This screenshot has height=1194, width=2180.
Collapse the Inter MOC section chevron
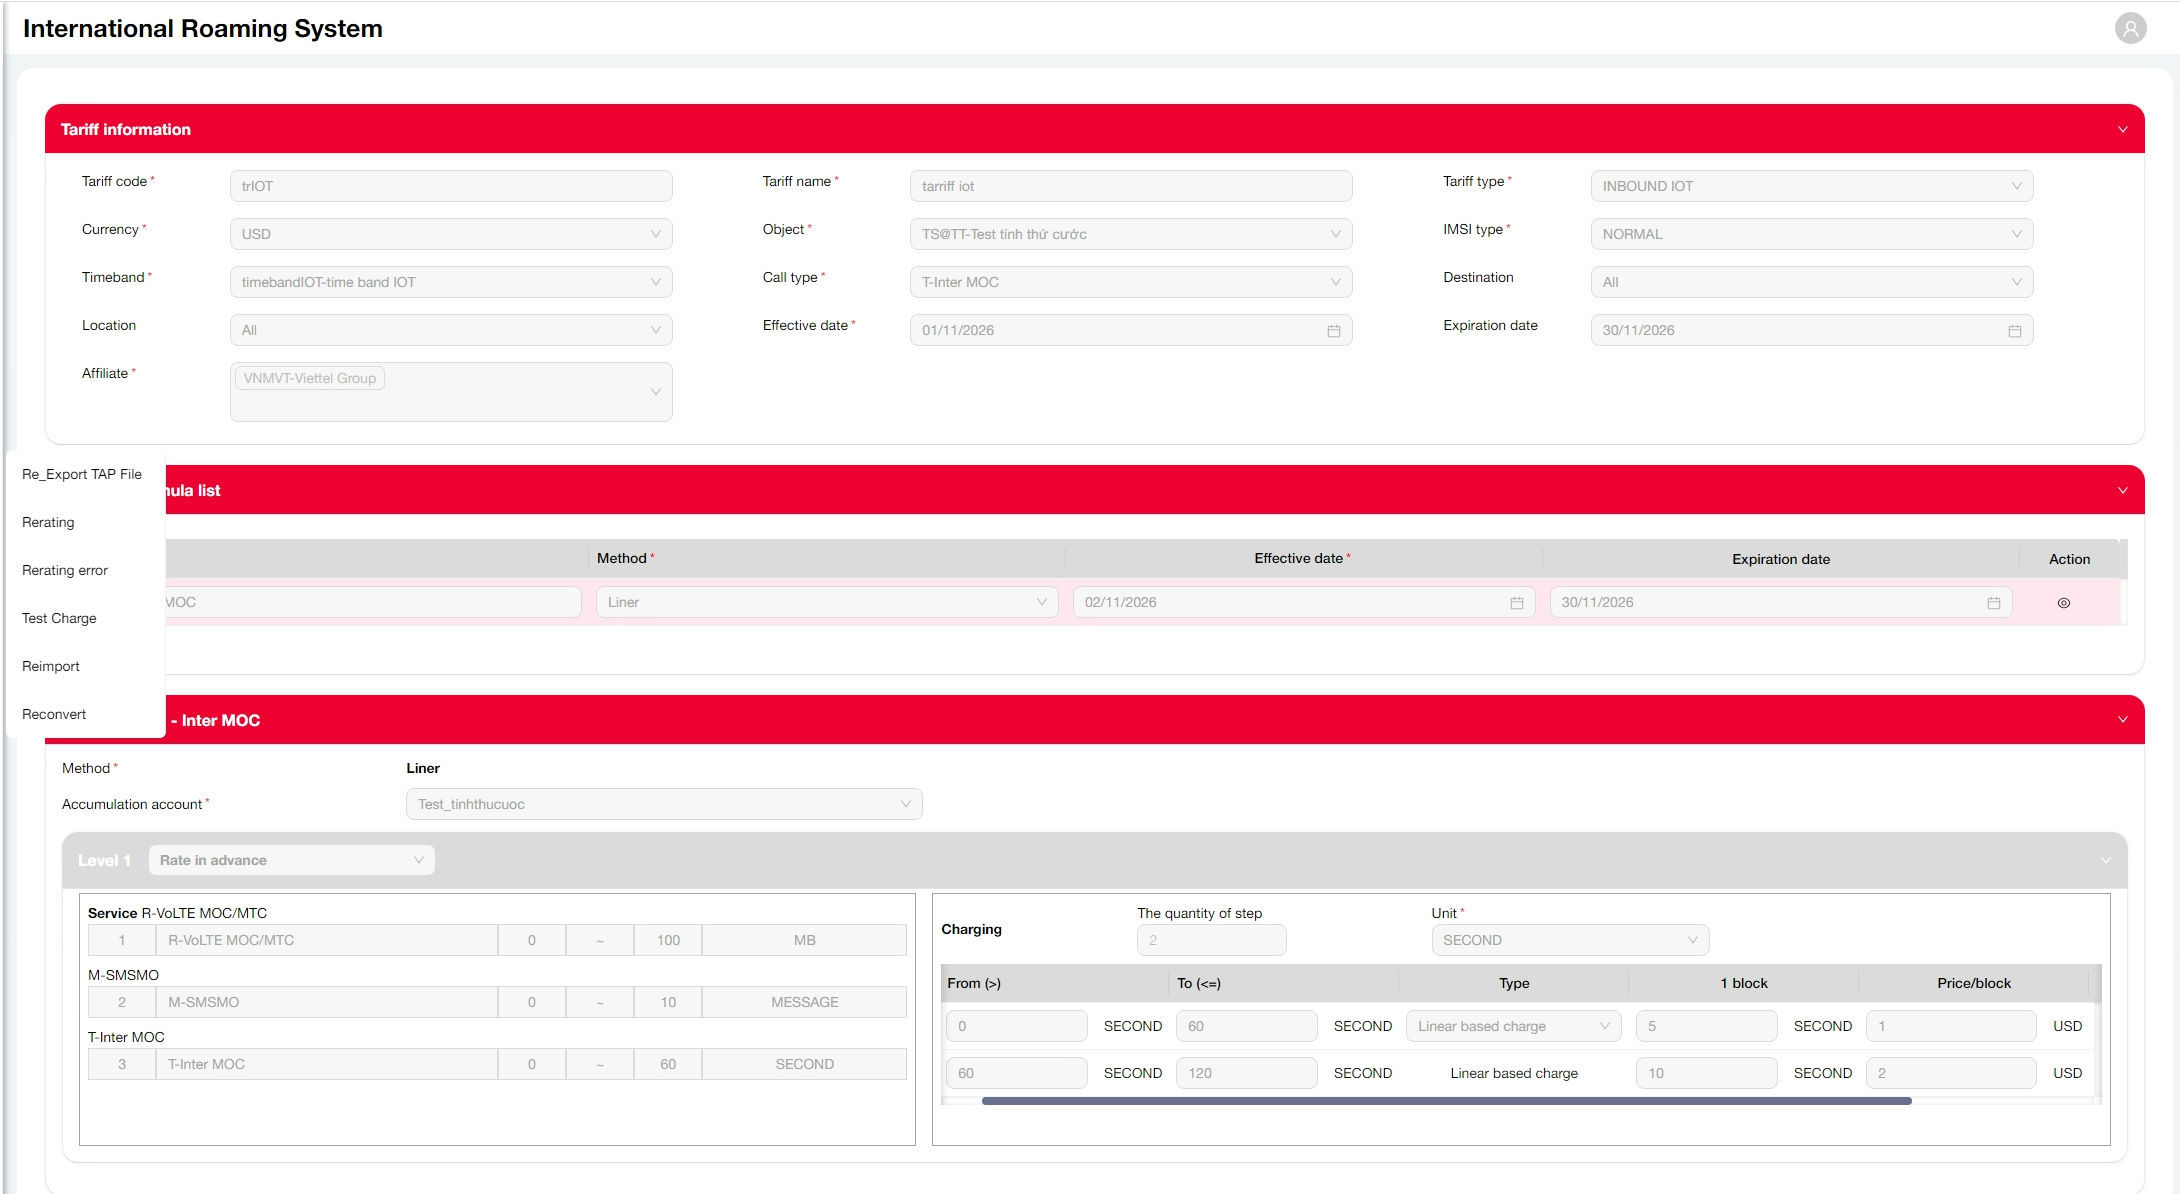click(2122, 720)
